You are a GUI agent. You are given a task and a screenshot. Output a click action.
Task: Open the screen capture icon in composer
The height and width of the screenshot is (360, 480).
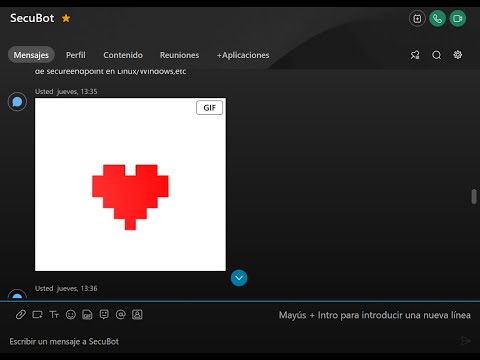coord(37,315)
